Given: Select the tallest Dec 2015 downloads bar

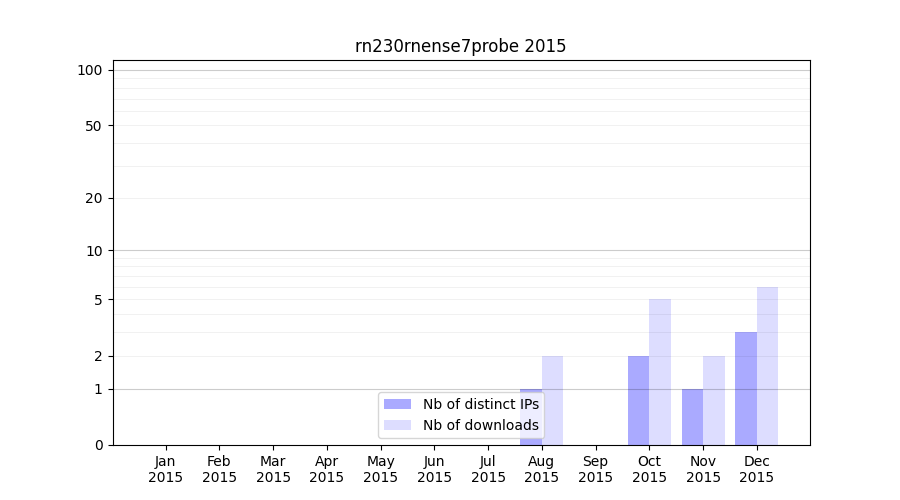Looking at the screenshot, I should point(767,366).
